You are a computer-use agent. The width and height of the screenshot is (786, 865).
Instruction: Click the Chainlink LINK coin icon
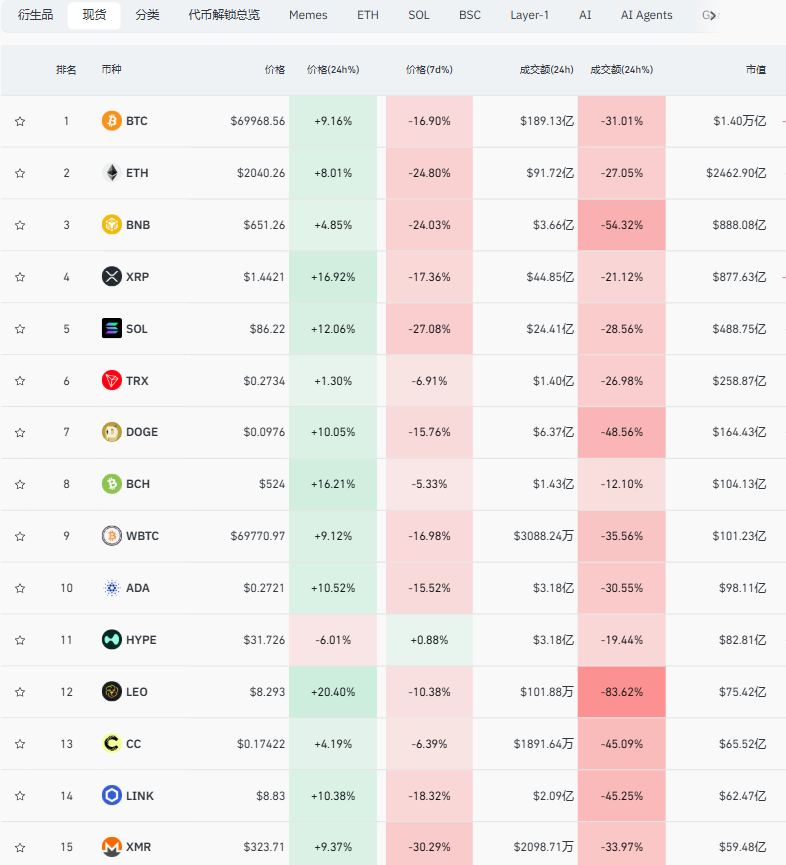[112, 796]
